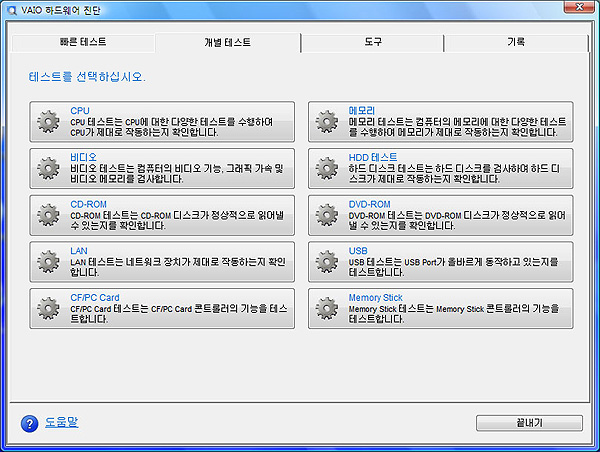600x452 pixels.
Task: Run the CF/PC Card test via its title
Action: click(95, 297)
